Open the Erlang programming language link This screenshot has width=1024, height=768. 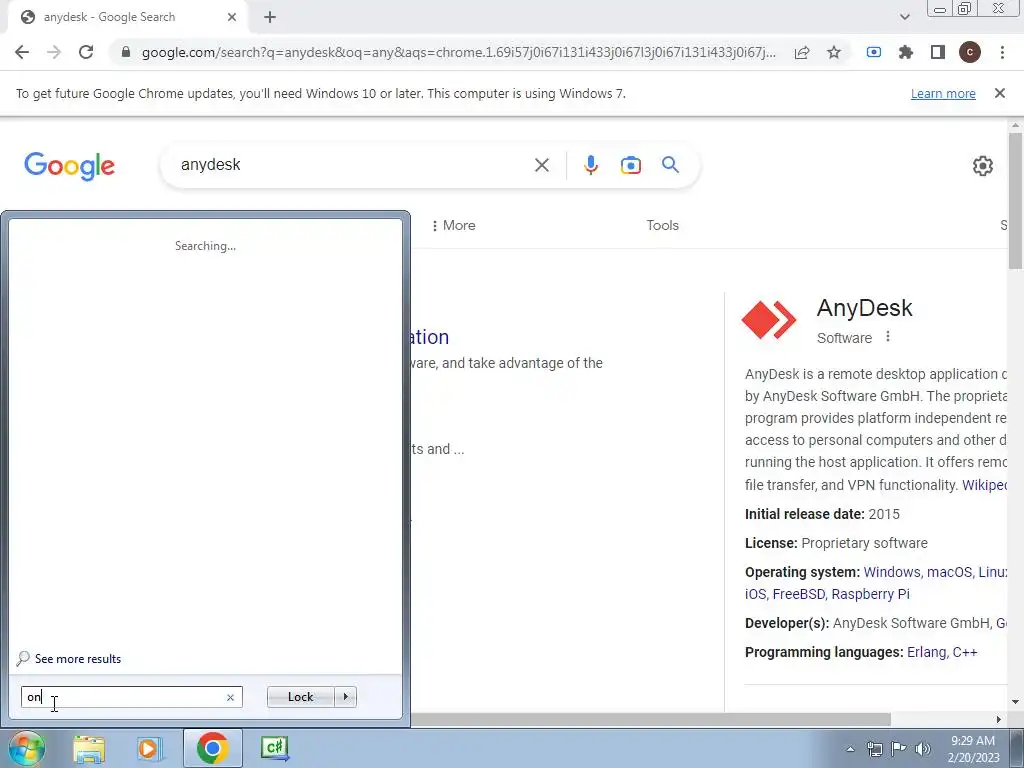pyautogui.click(x=926, y=652)
